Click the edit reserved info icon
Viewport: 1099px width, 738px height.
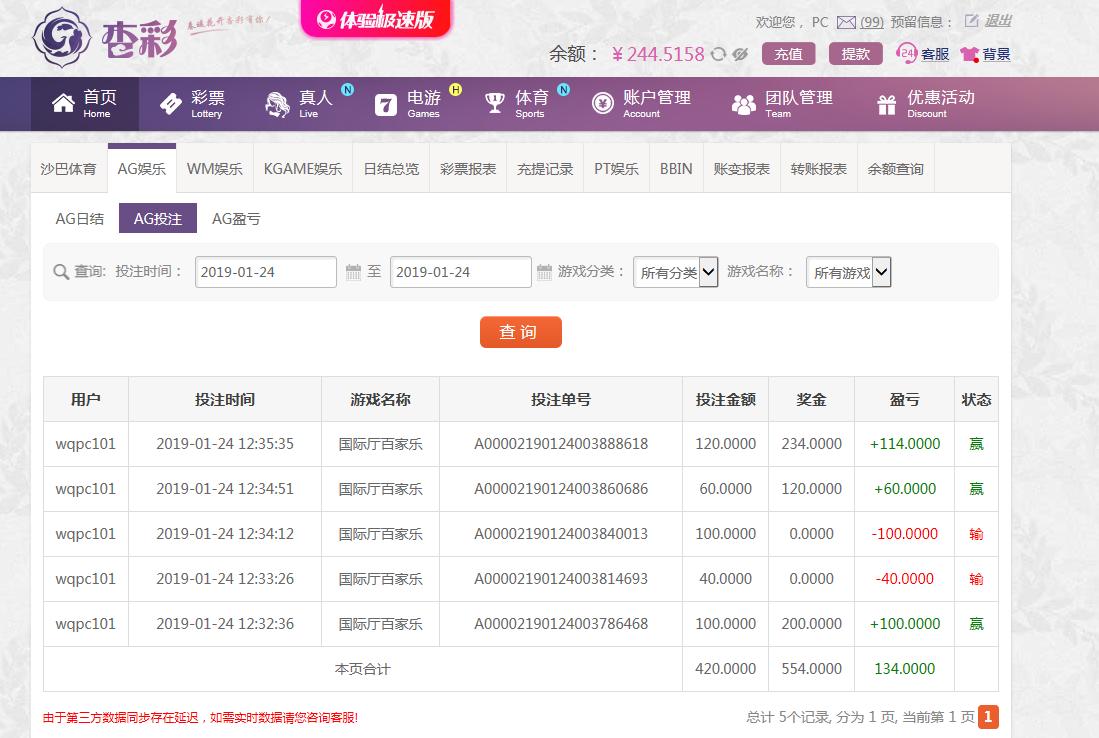tap(971, 21)
